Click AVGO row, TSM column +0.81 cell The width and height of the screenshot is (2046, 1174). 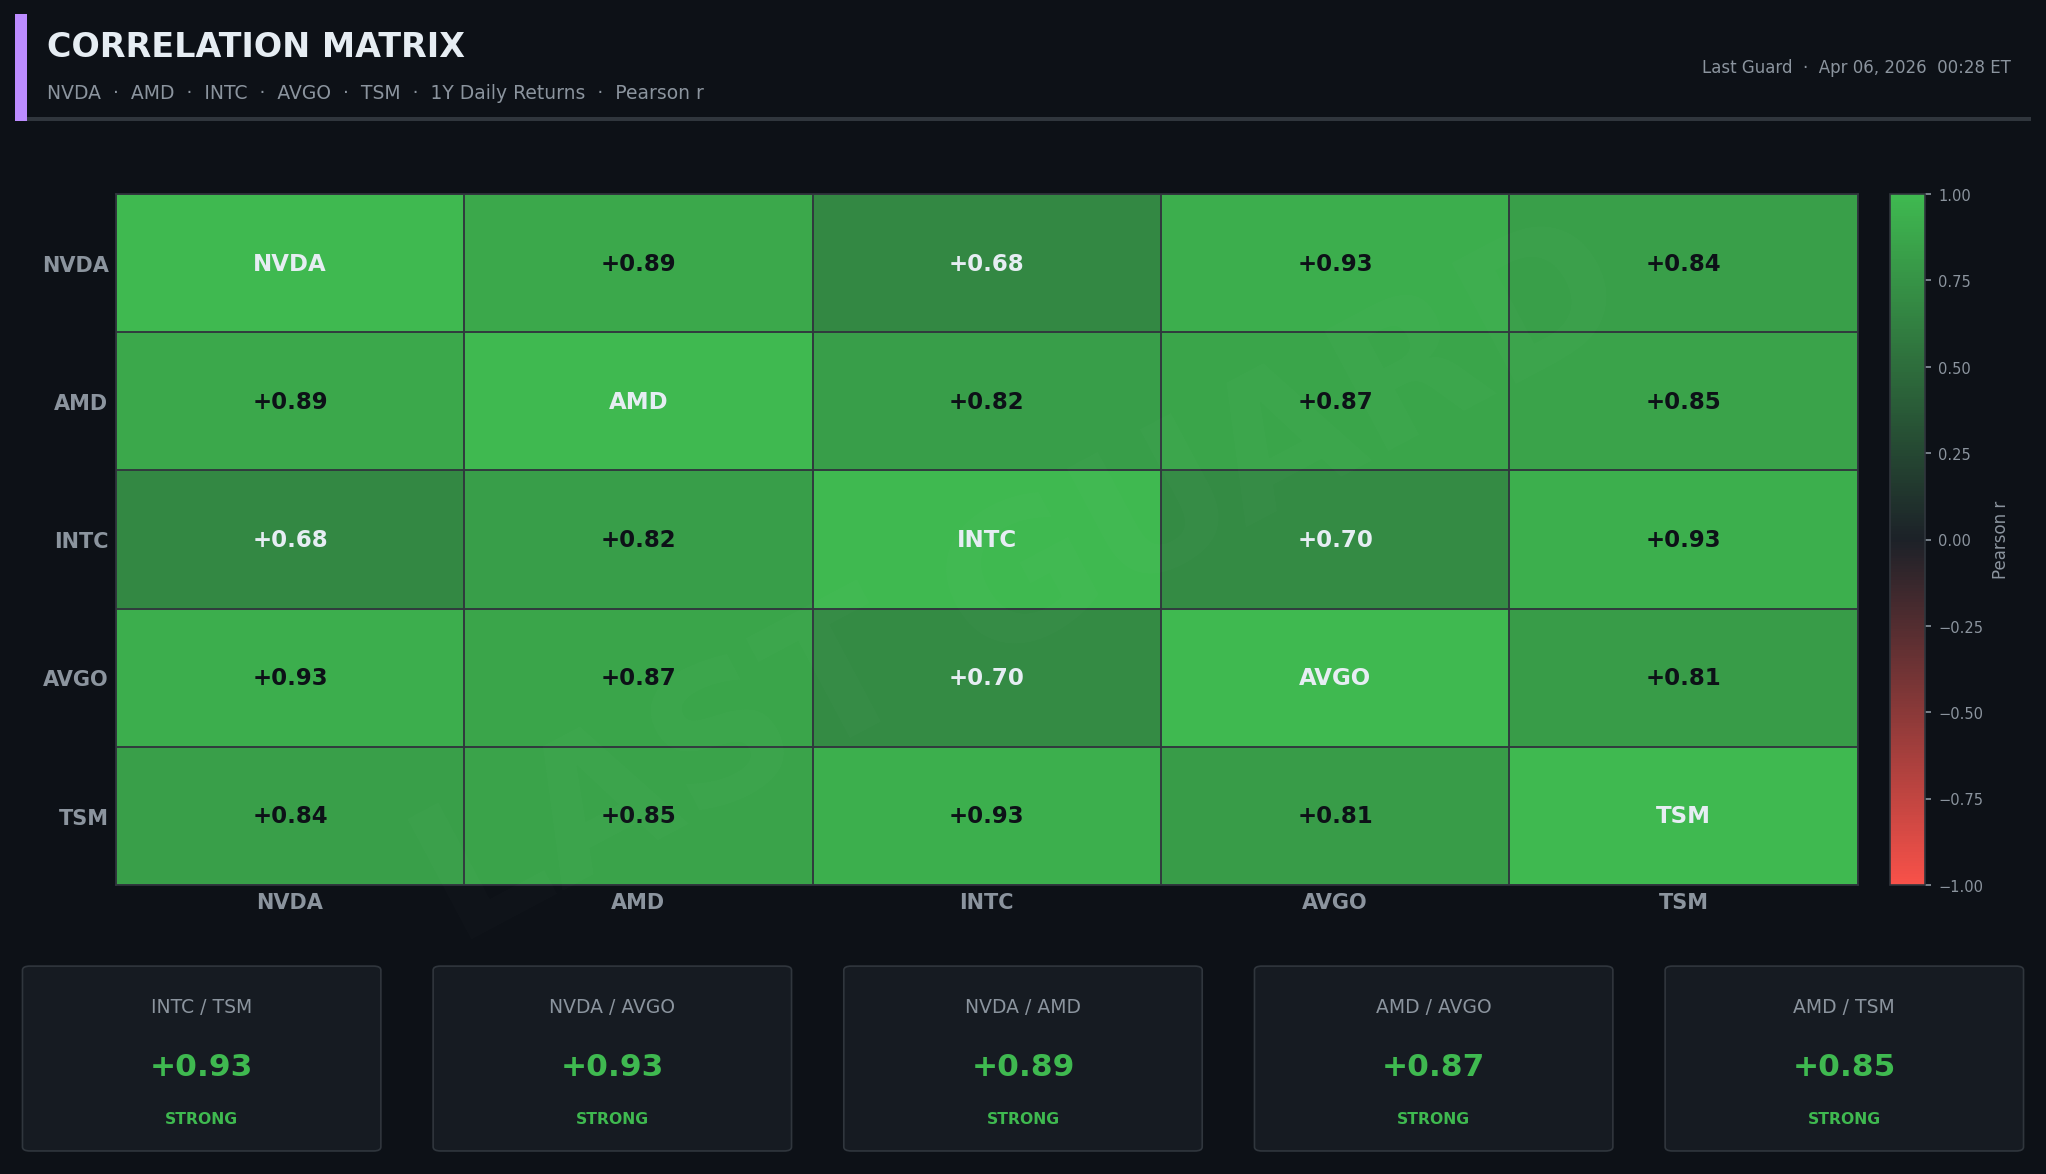[x=1683, y=678]
